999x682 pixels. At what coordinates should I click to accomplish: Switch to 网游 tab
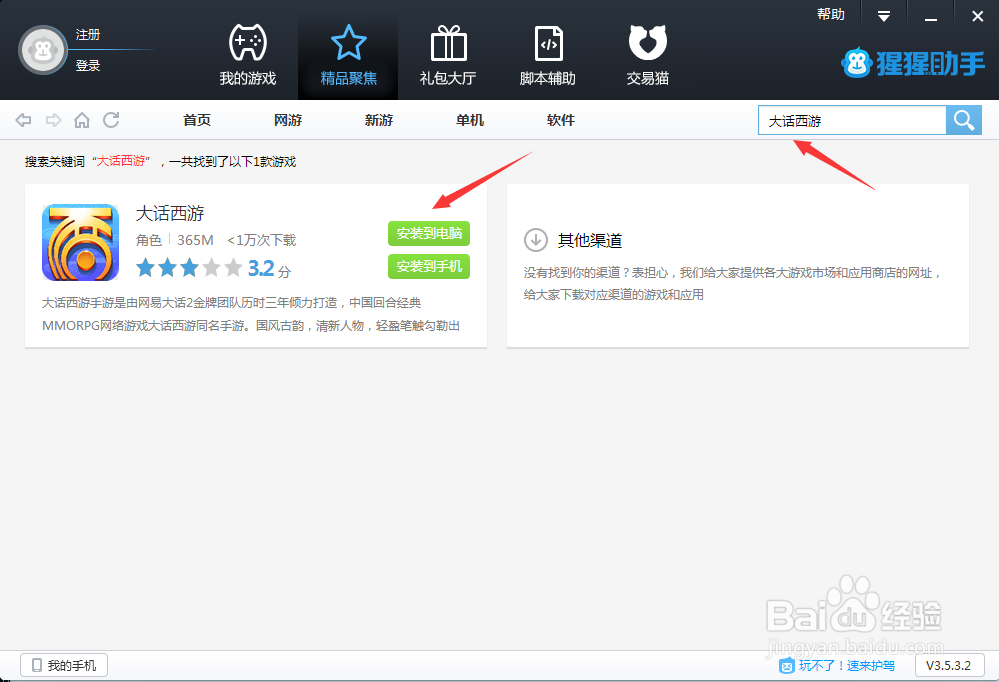288,120
